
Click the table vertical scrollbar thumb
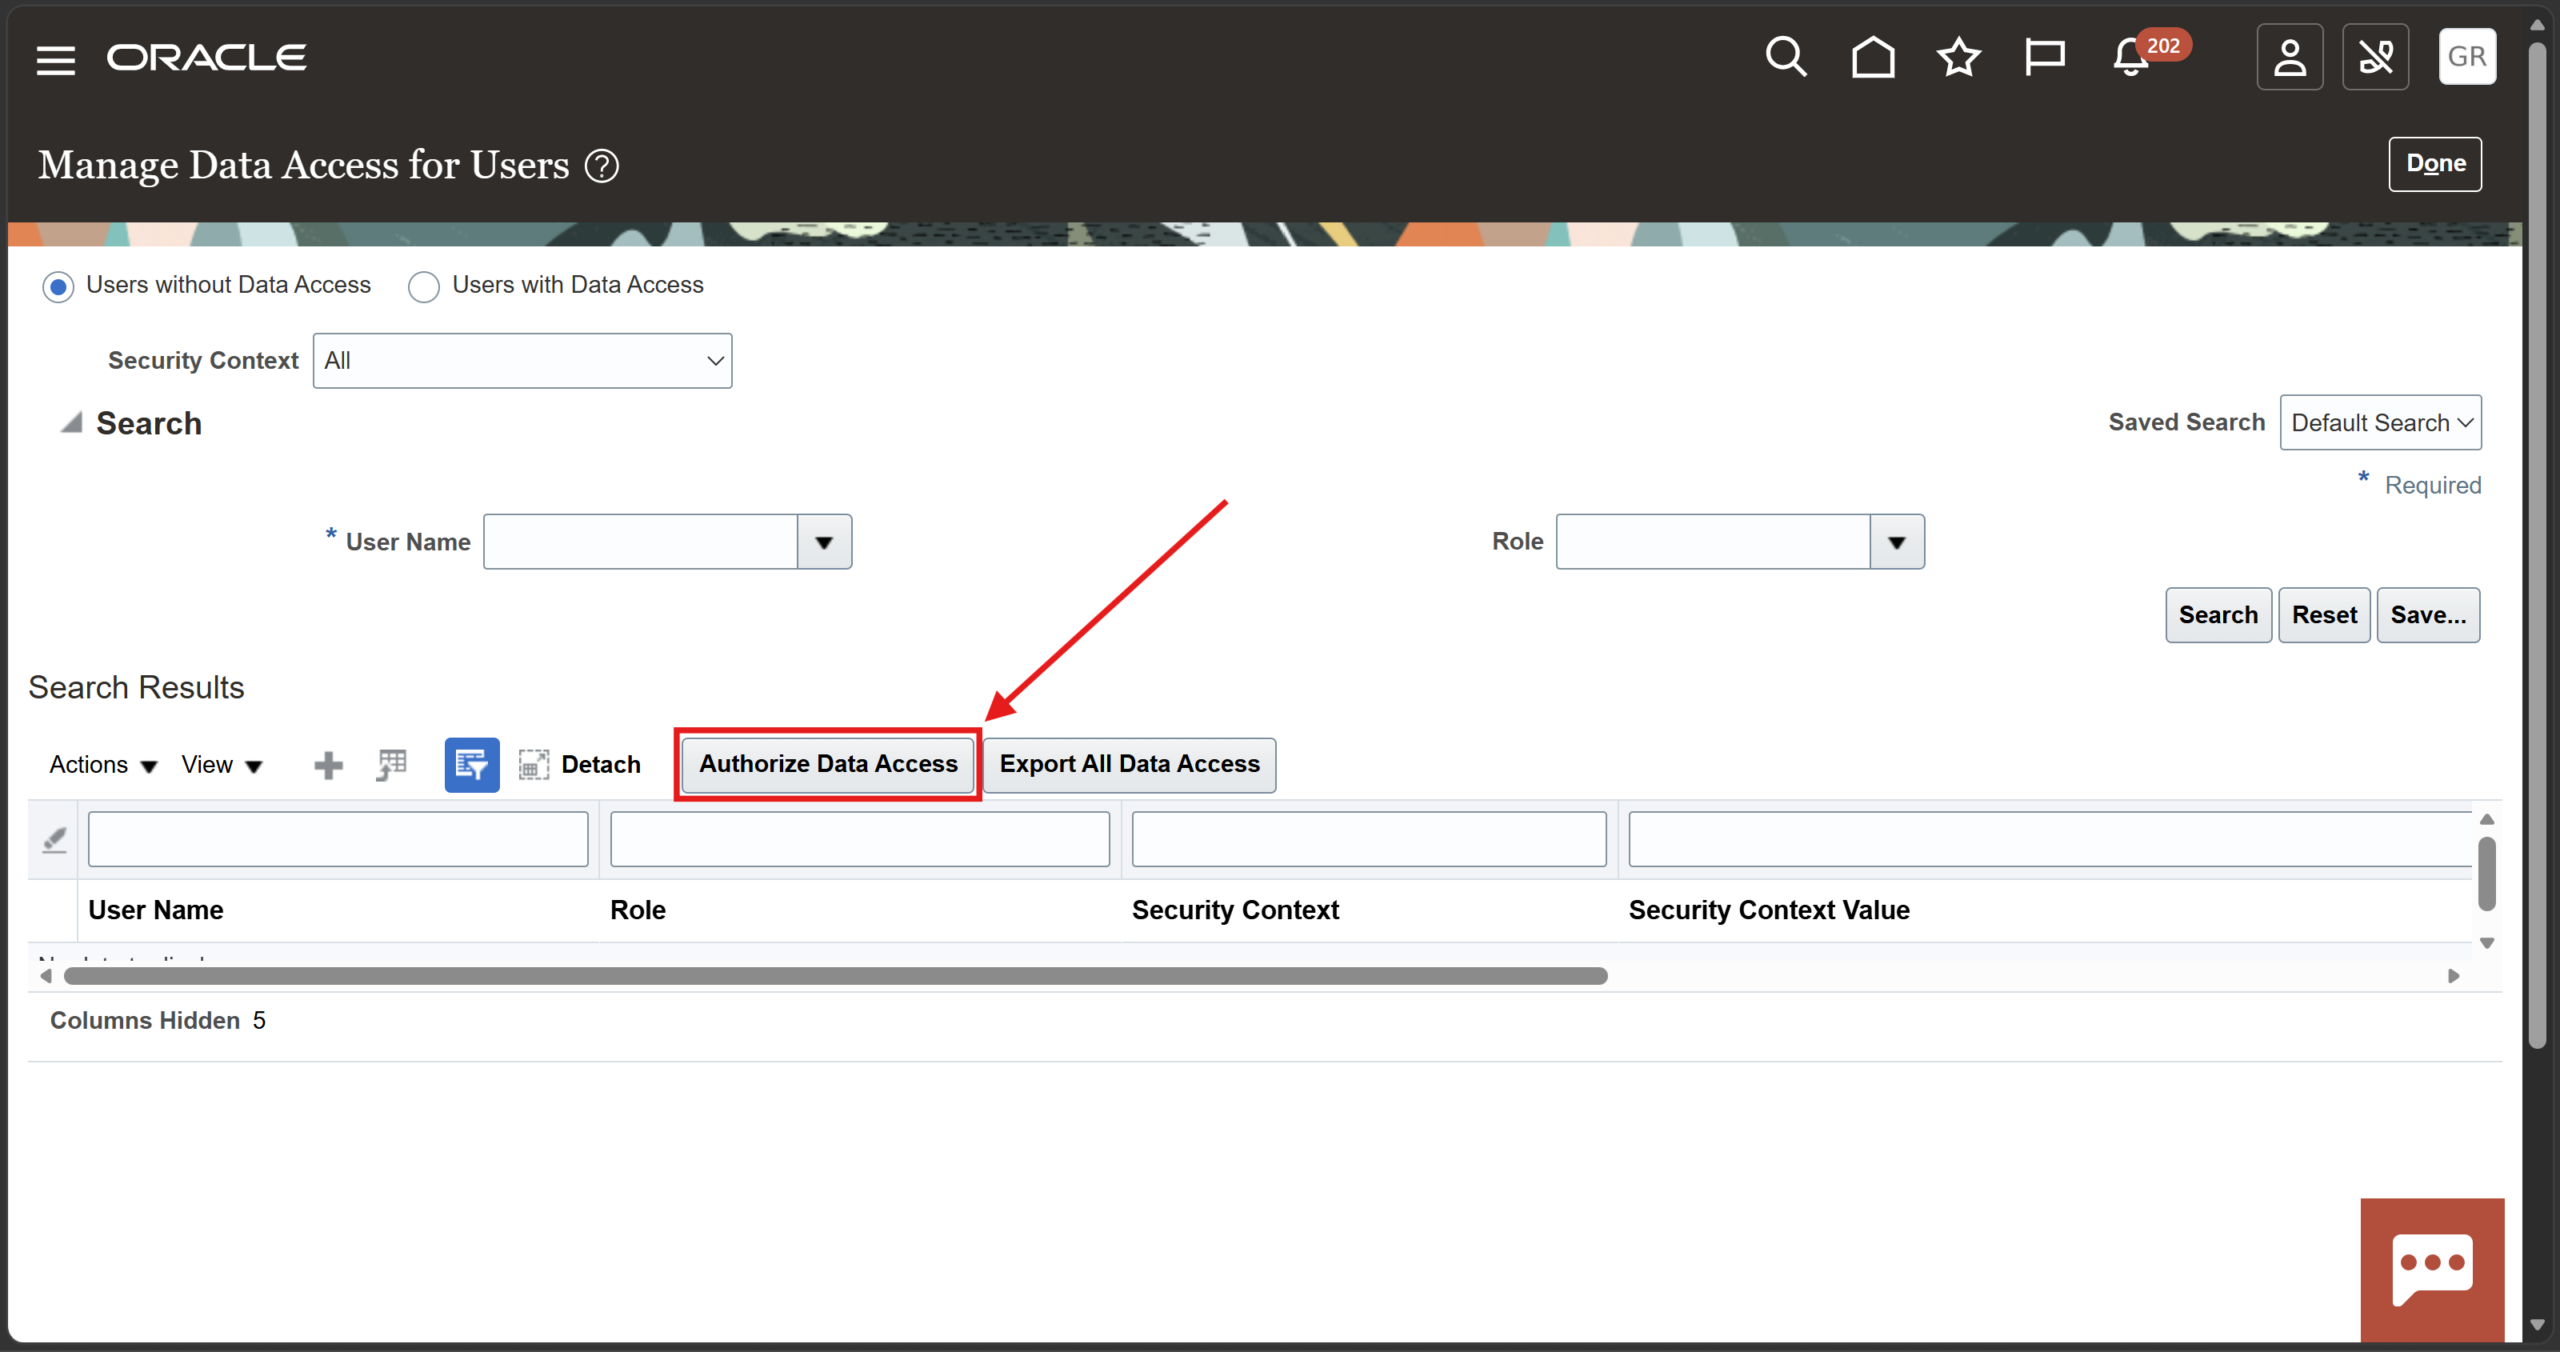tap(2487, 875)
